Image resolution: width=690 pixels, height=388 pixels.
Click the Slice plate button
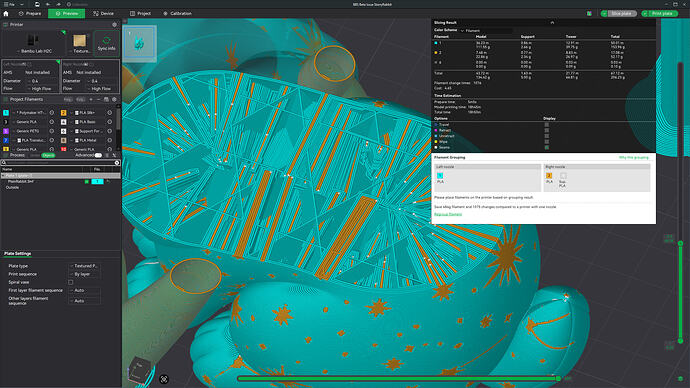click(622, 14)
